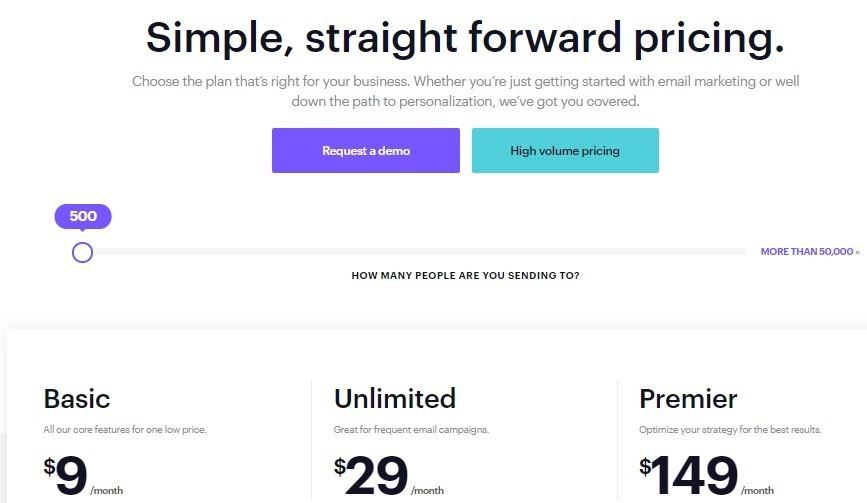Click the $29 Unlimited price

[372, 476]
